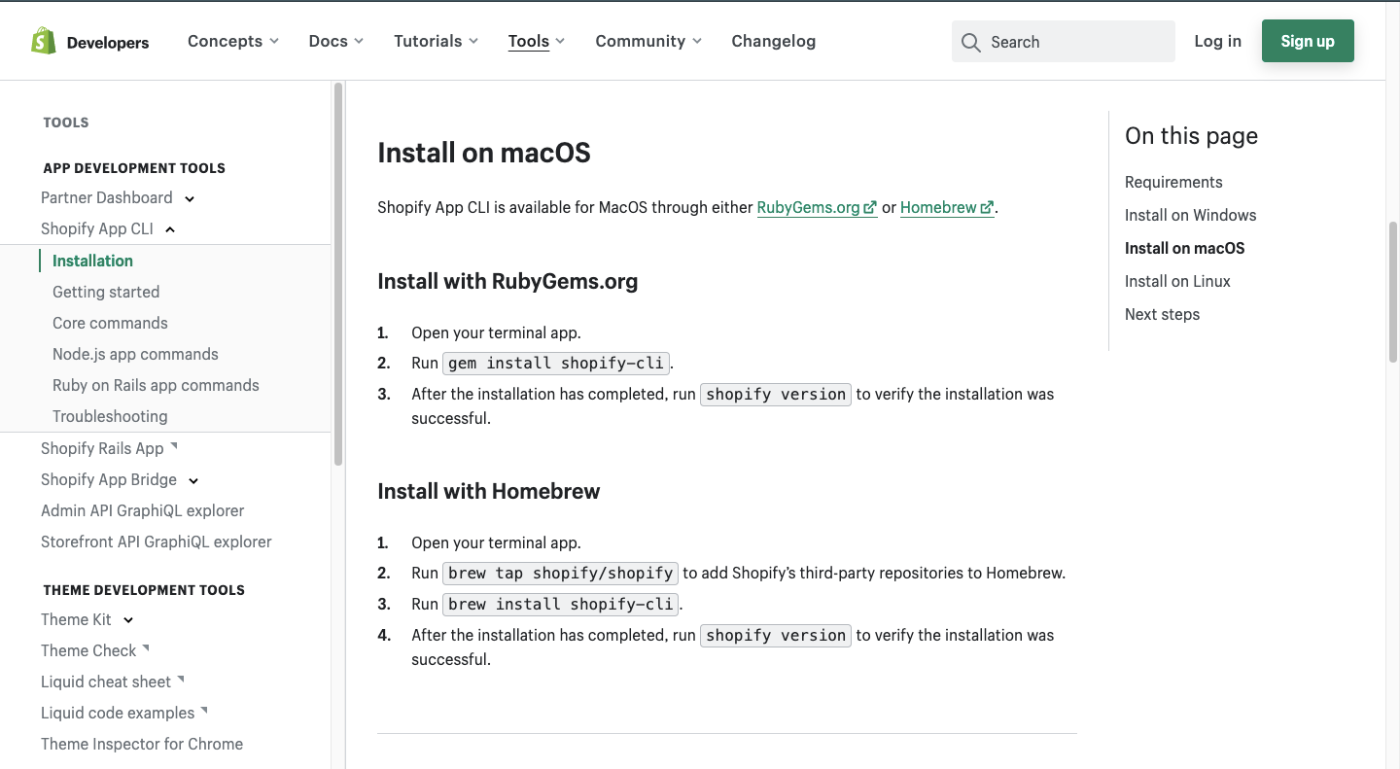This screenshot has width=1400, height=769.
Task: Click the Shopify bag logo icon
Action: click(43, 41)
